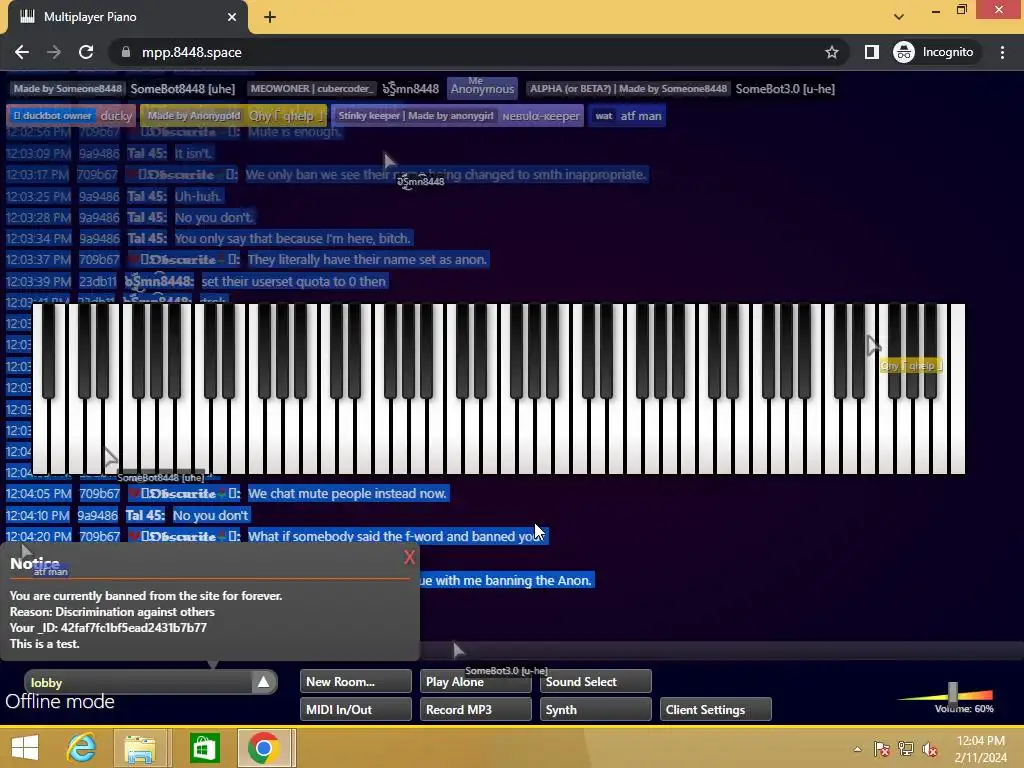This screenshot has height=768, width=1024.
Task: Click participant name ɓ$mn8448
Action: click(x=410, y=89)
